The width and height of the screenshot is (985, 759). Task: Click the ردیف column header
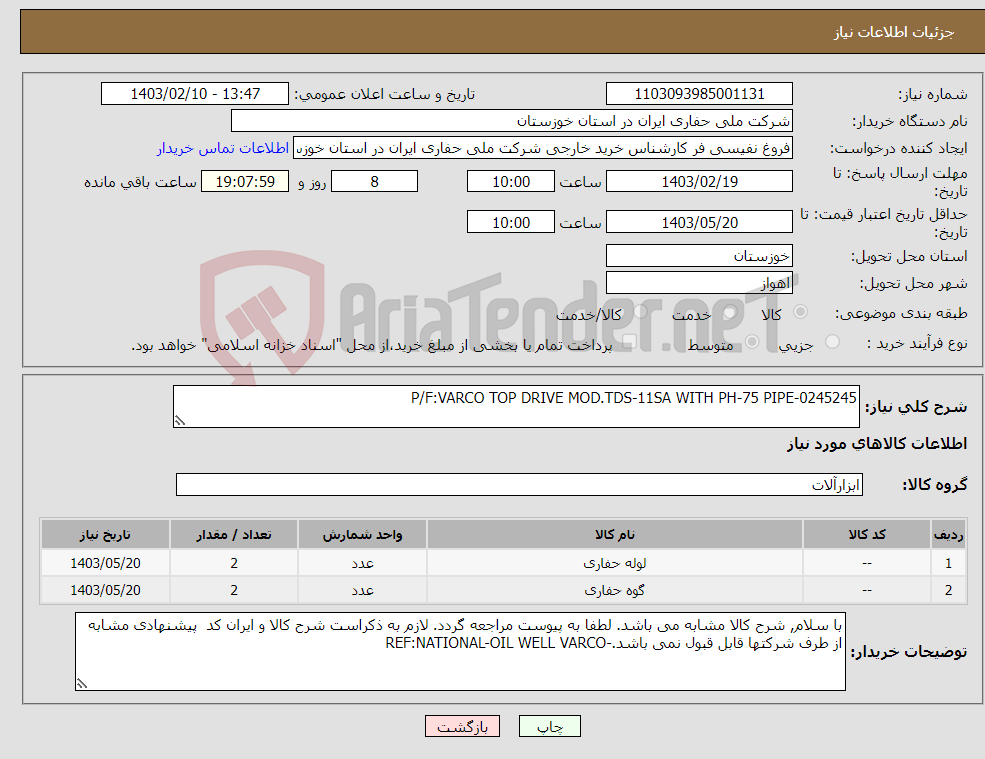(949, 534)
